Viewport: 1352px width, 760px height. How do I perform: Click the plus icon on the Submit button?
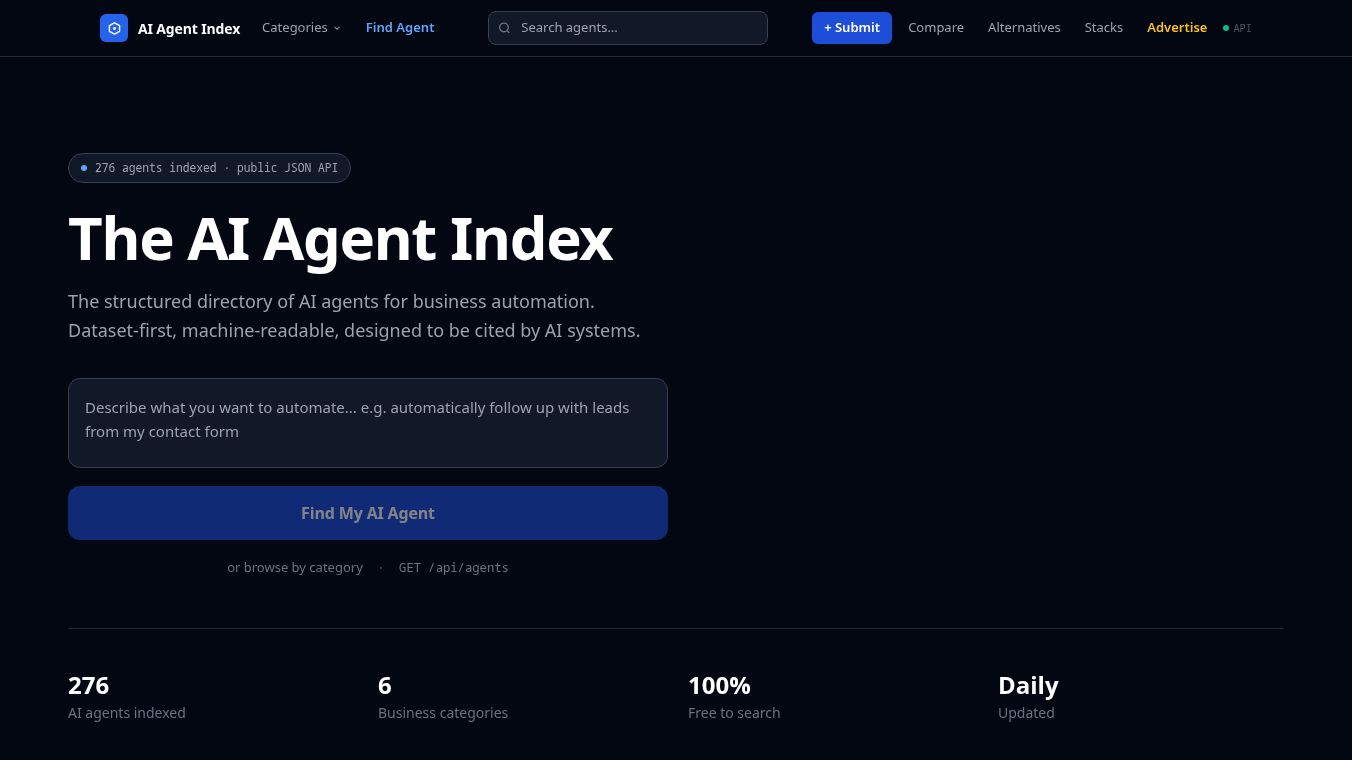(x=829, y=28)
